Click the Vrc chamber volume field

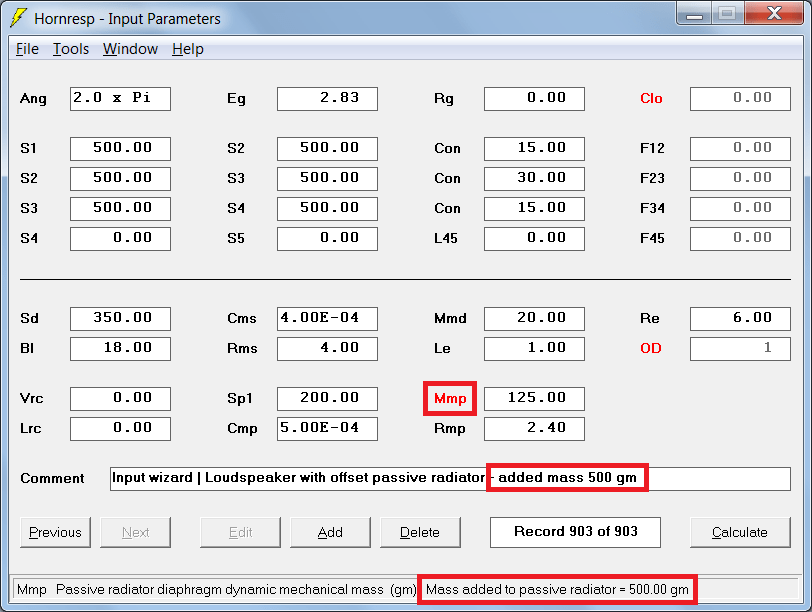120,399
